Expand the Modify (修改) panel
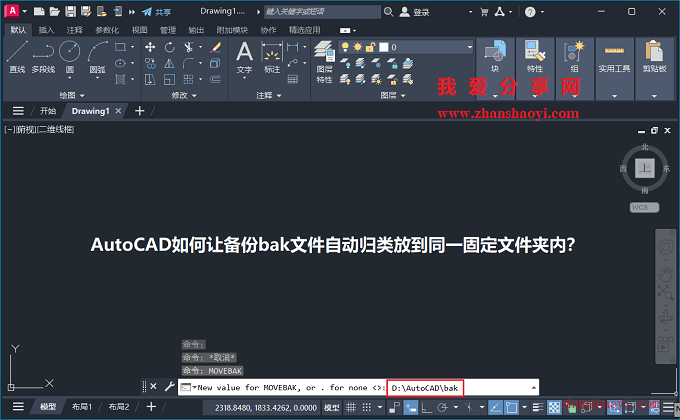680x420 pixels. point(184,95)
